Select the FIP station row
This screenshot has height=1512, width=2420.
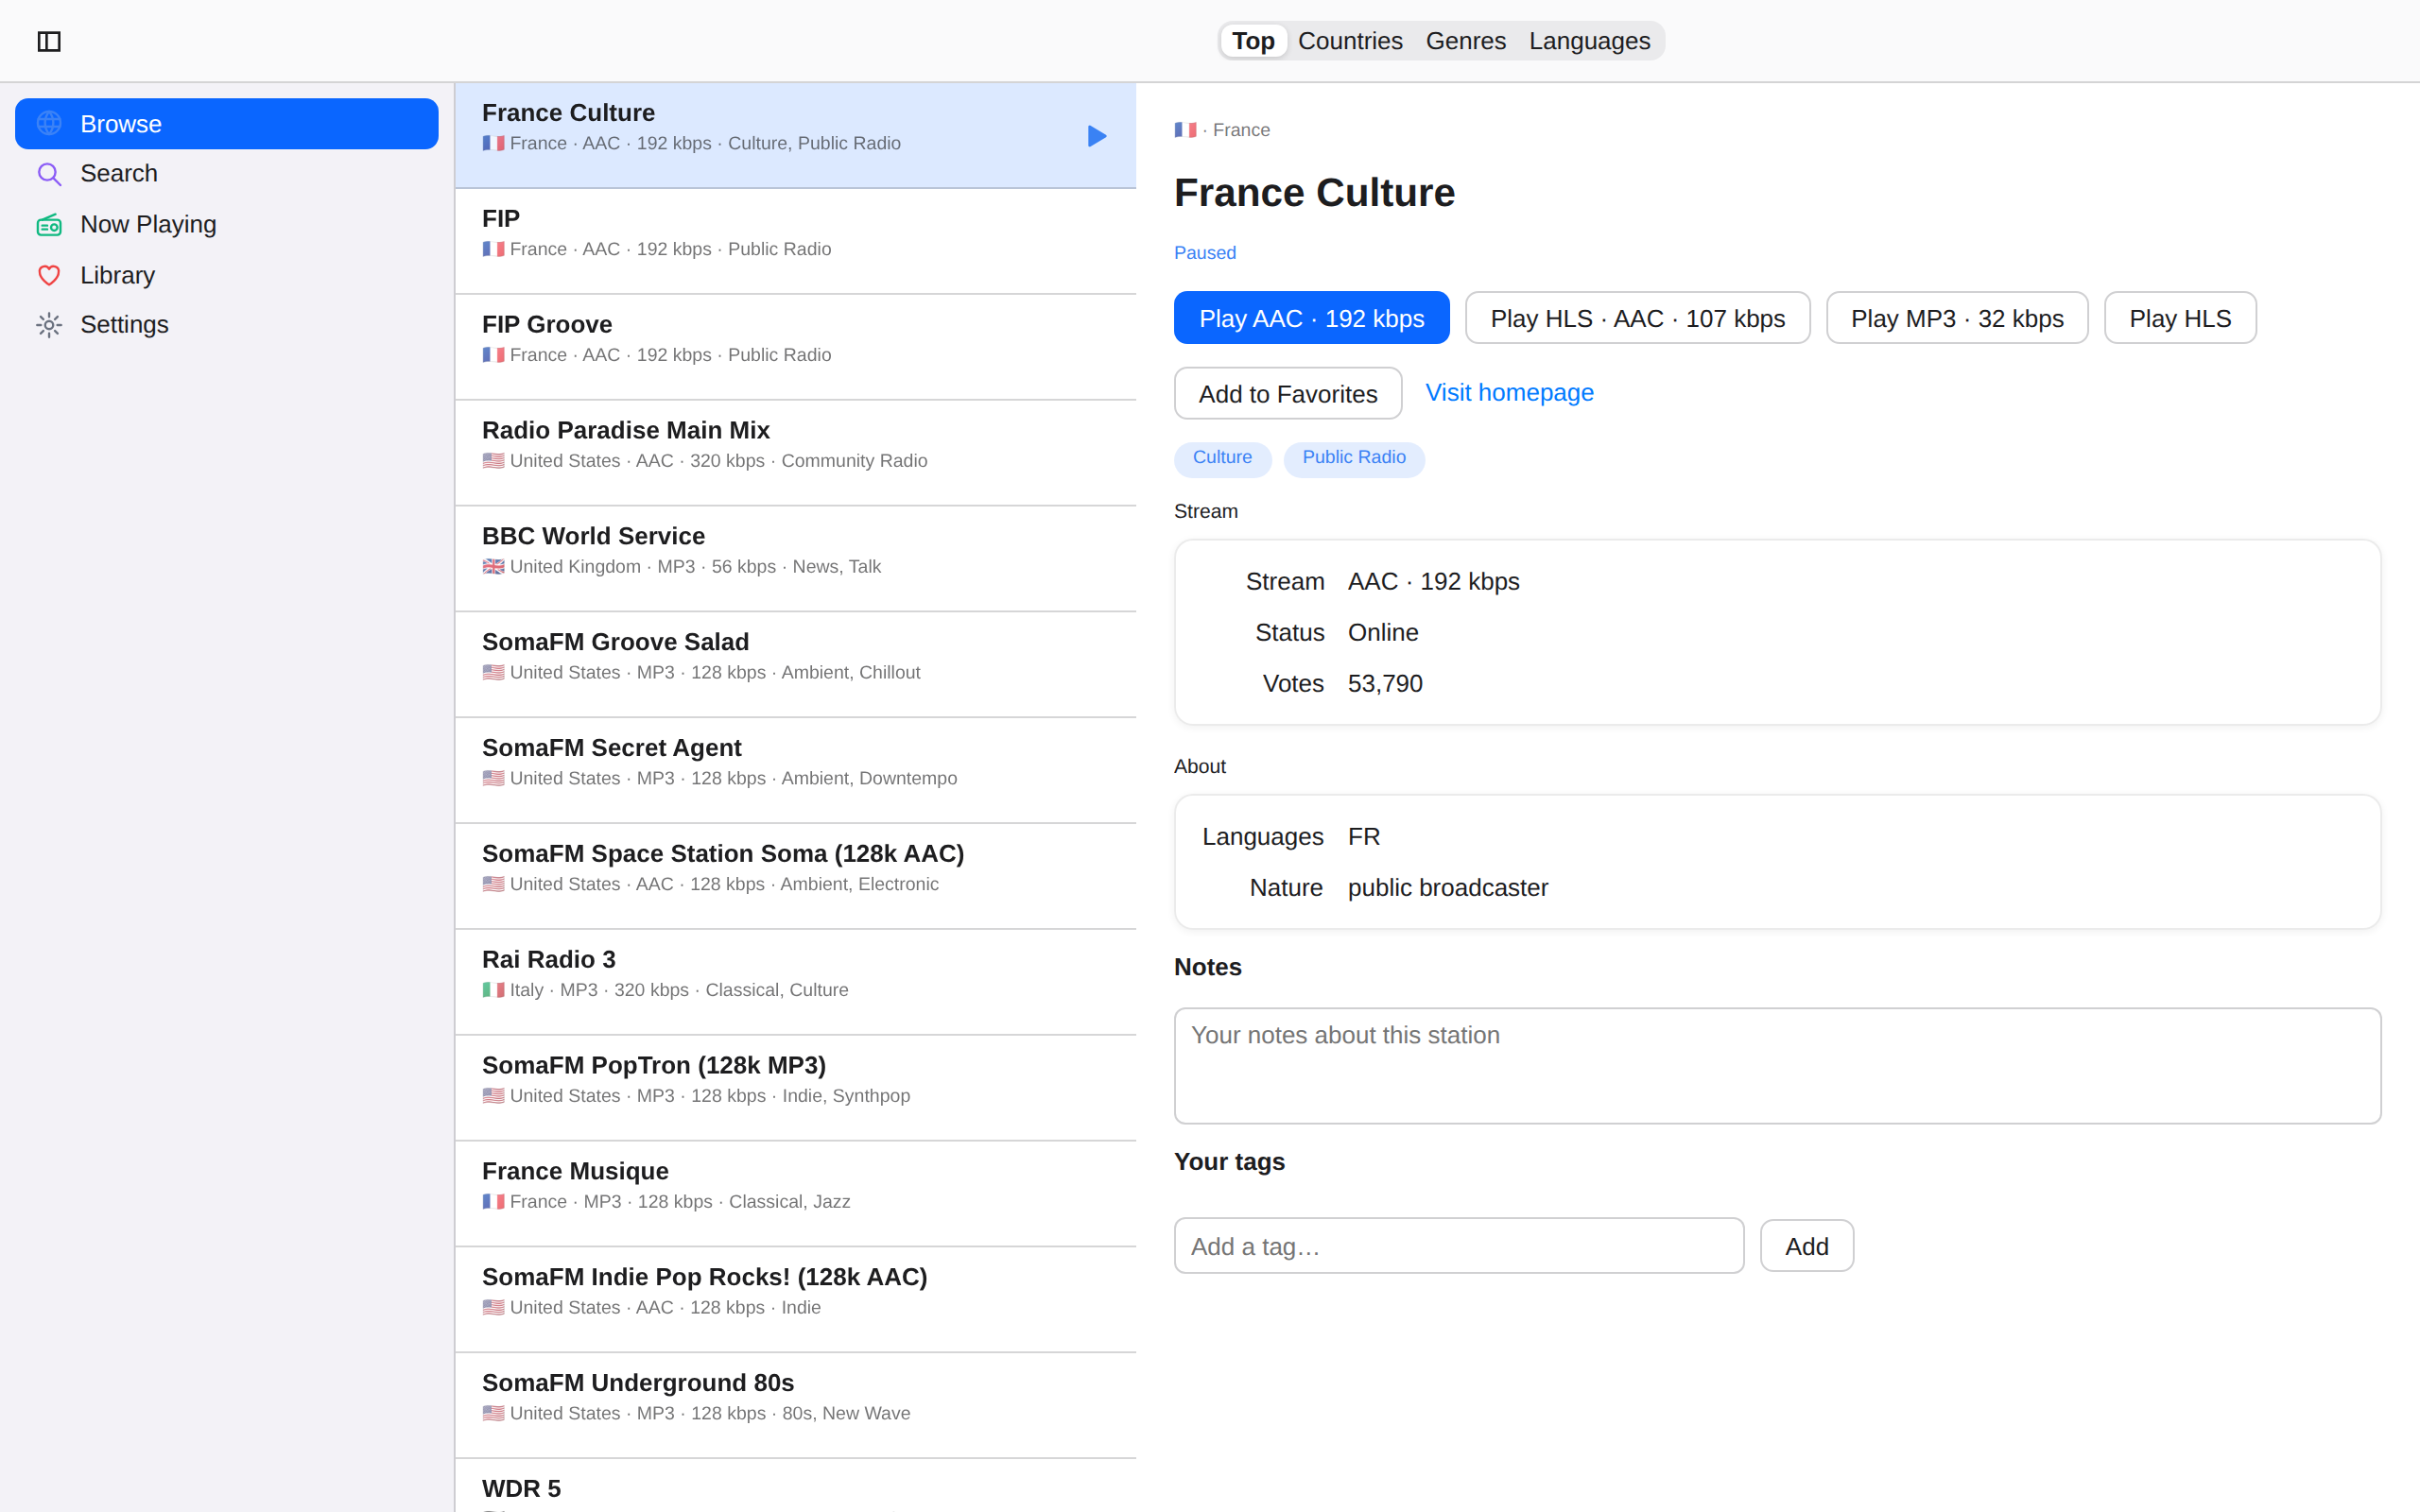(x=795, y=241)
